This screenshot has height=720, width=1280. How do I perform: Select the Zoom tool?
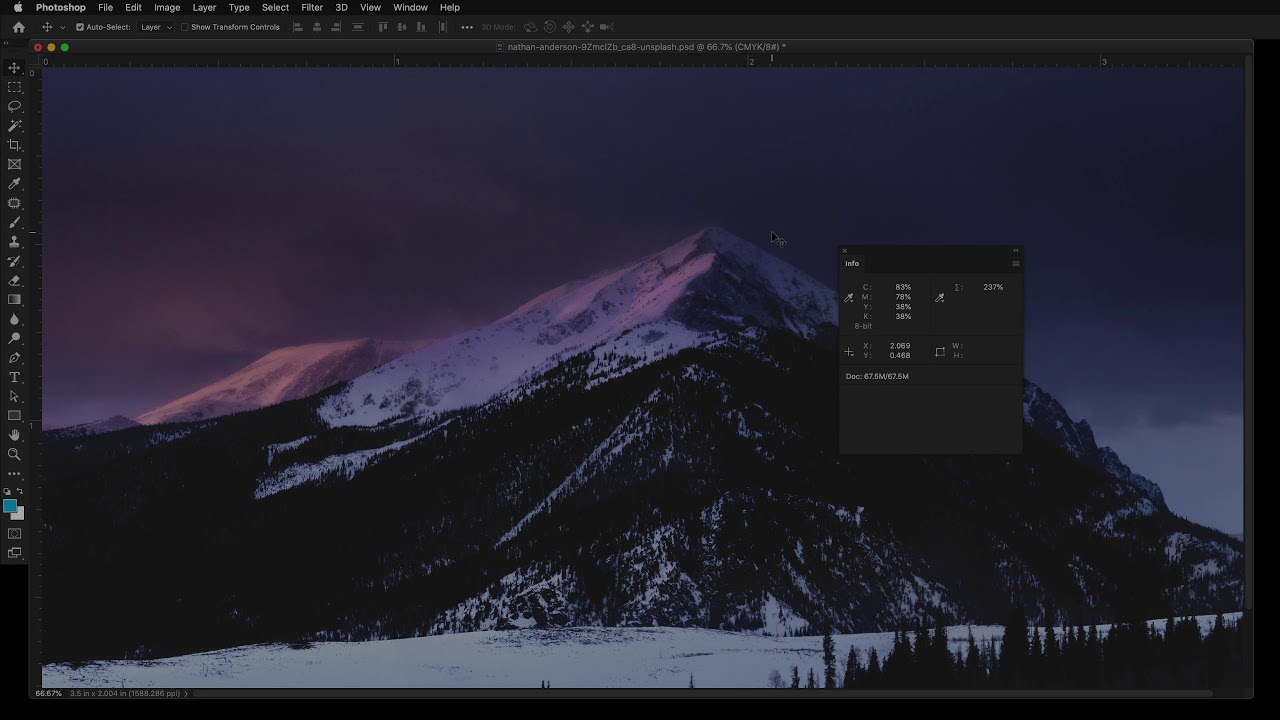click(x=14, y=454)
